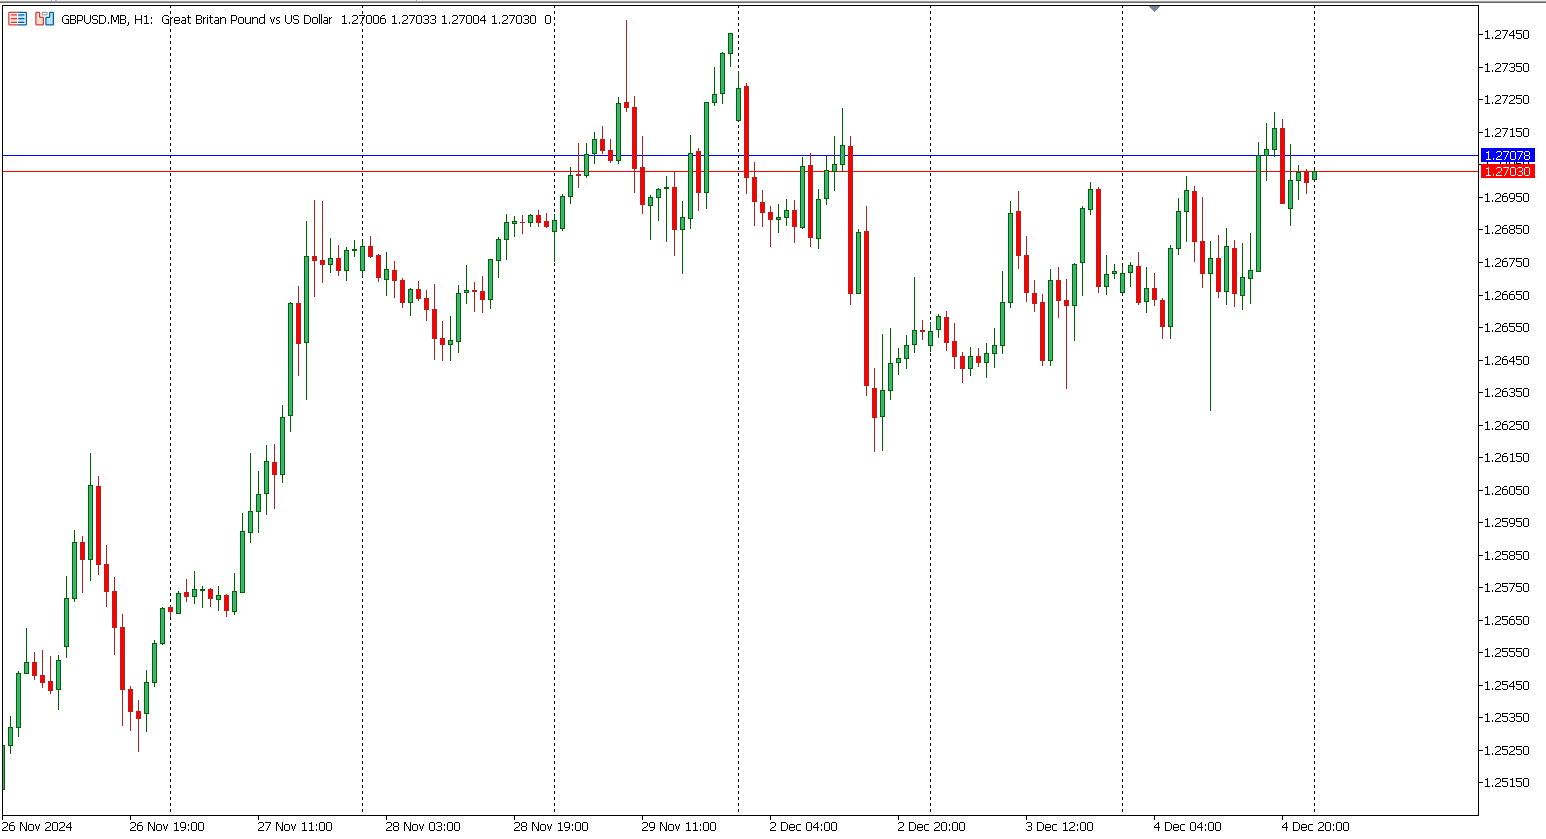The height and width of the screenshot is (839, 1546).
Task: Click the 1.25950 price scale label
Action: tap(1507, 522)
